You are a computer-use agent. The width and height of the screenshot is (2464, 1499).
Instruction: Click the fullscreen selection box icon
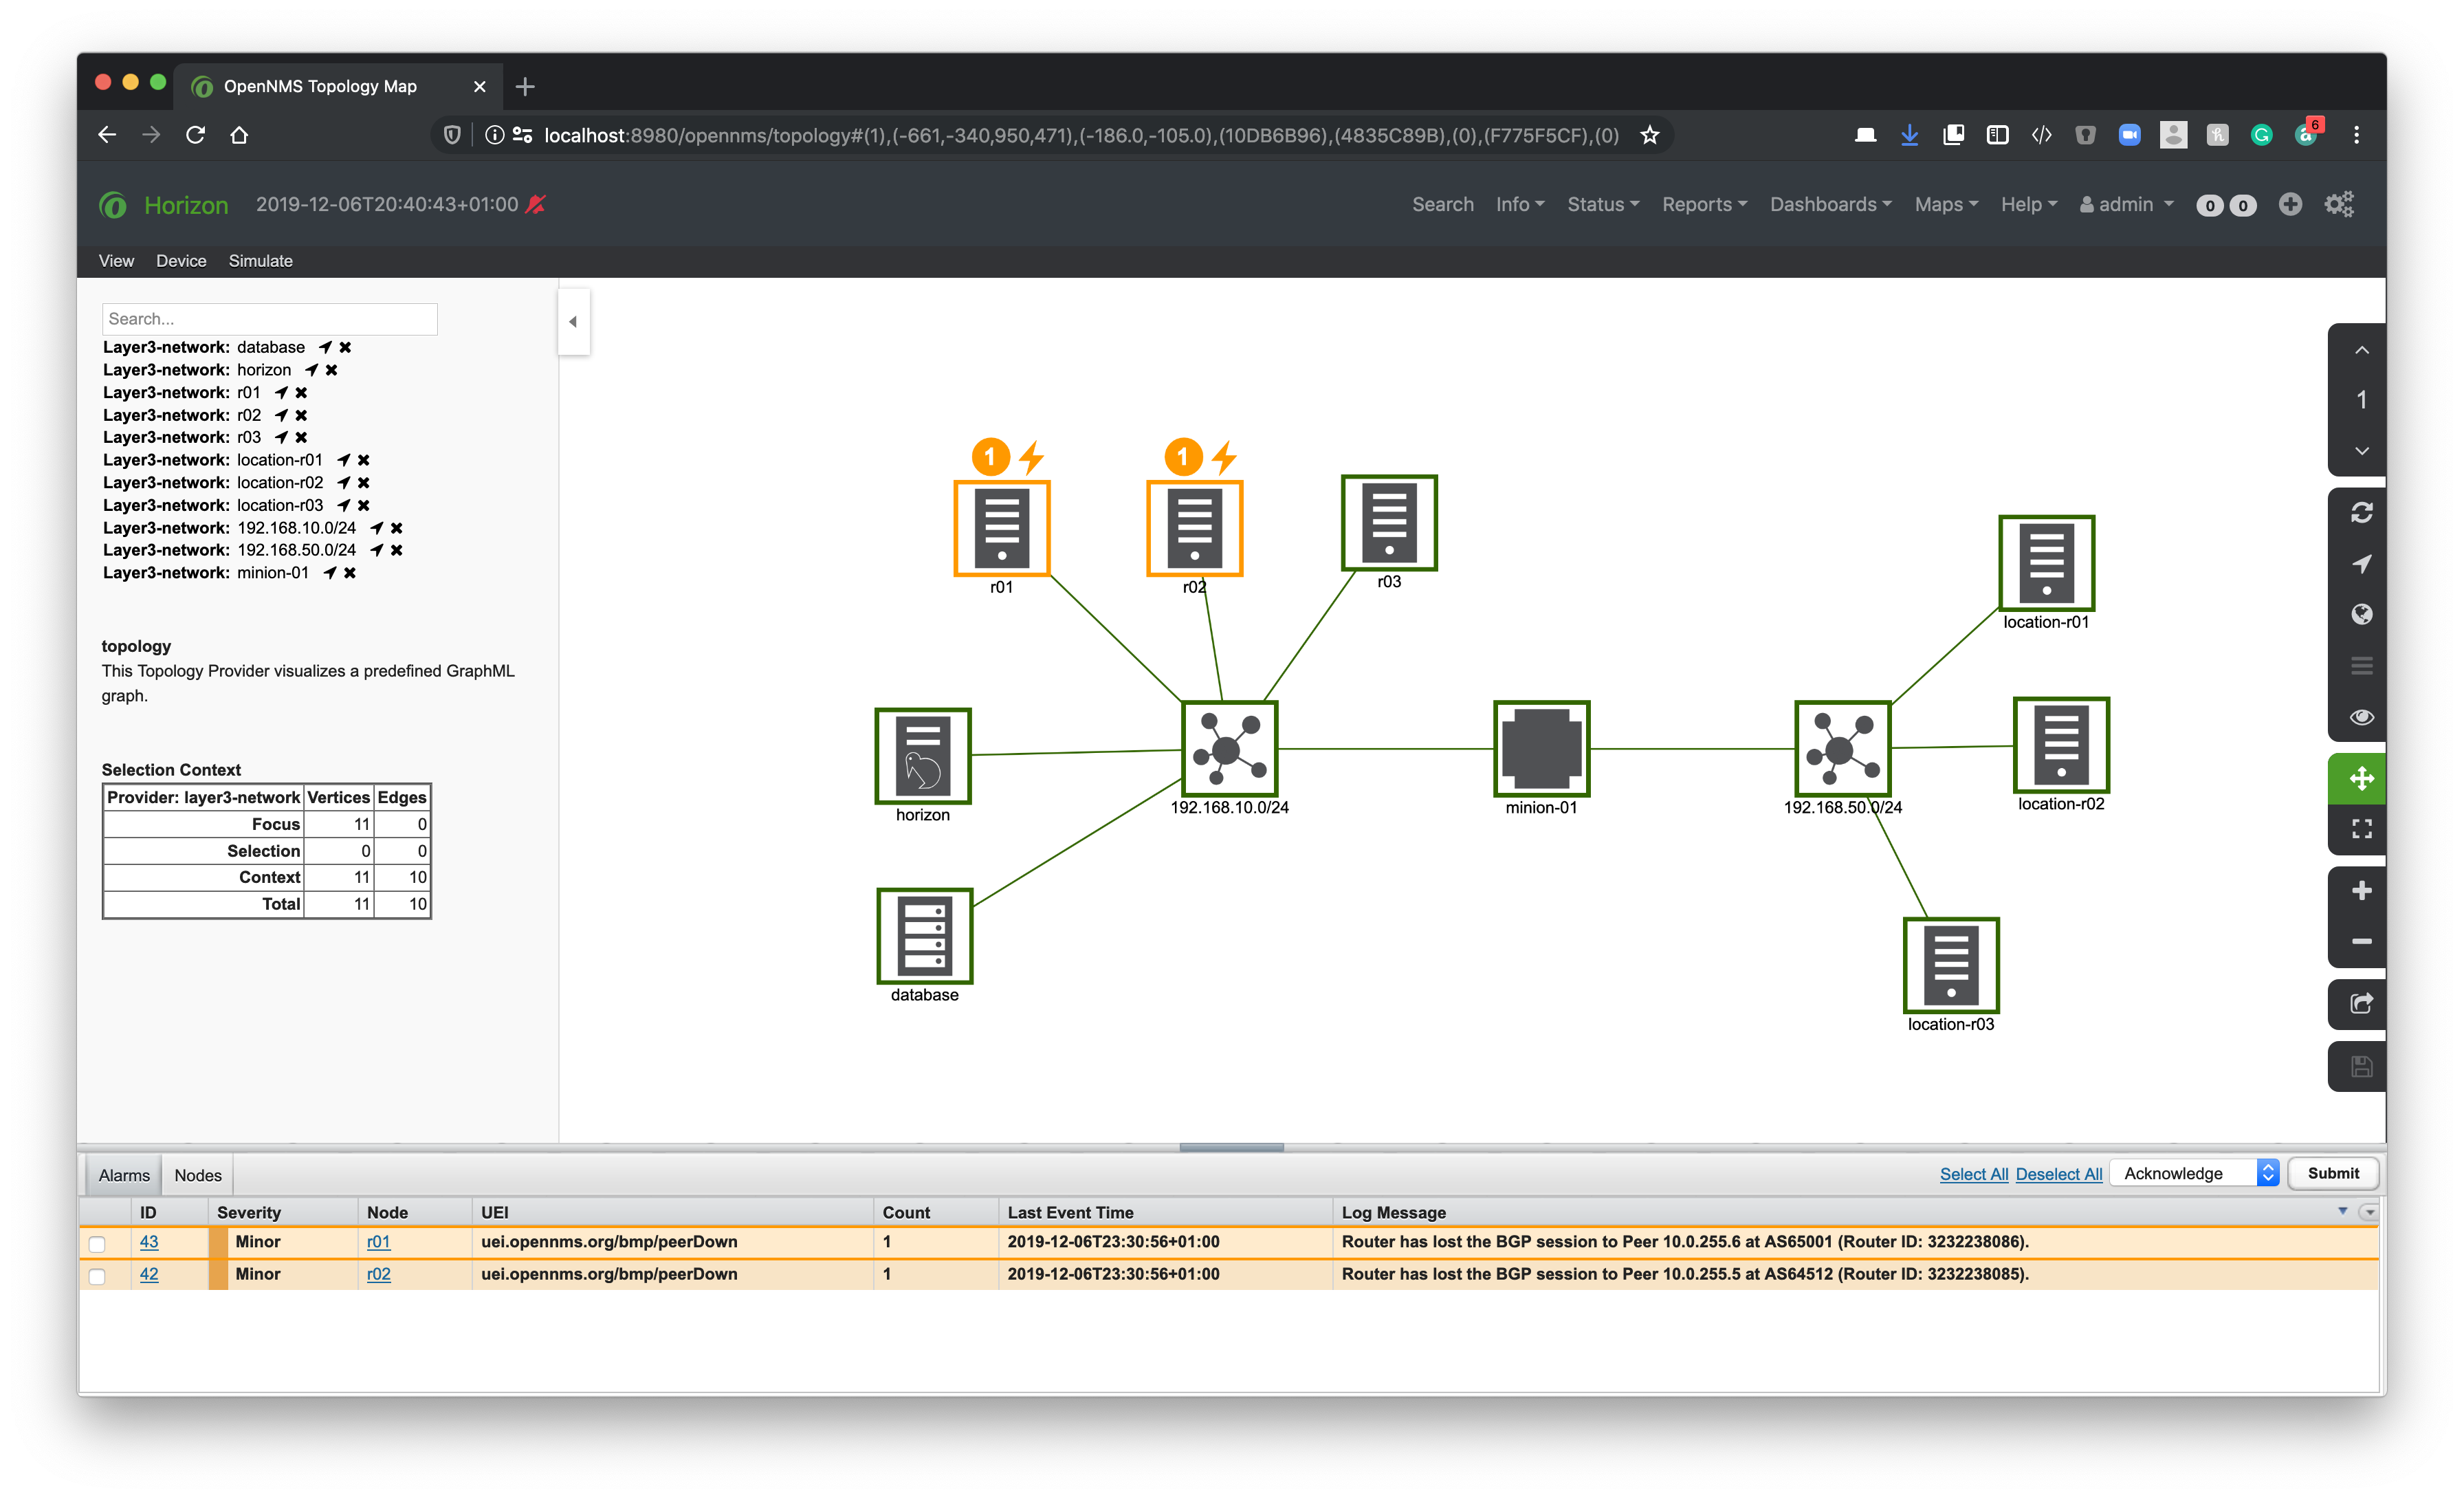2361,829
